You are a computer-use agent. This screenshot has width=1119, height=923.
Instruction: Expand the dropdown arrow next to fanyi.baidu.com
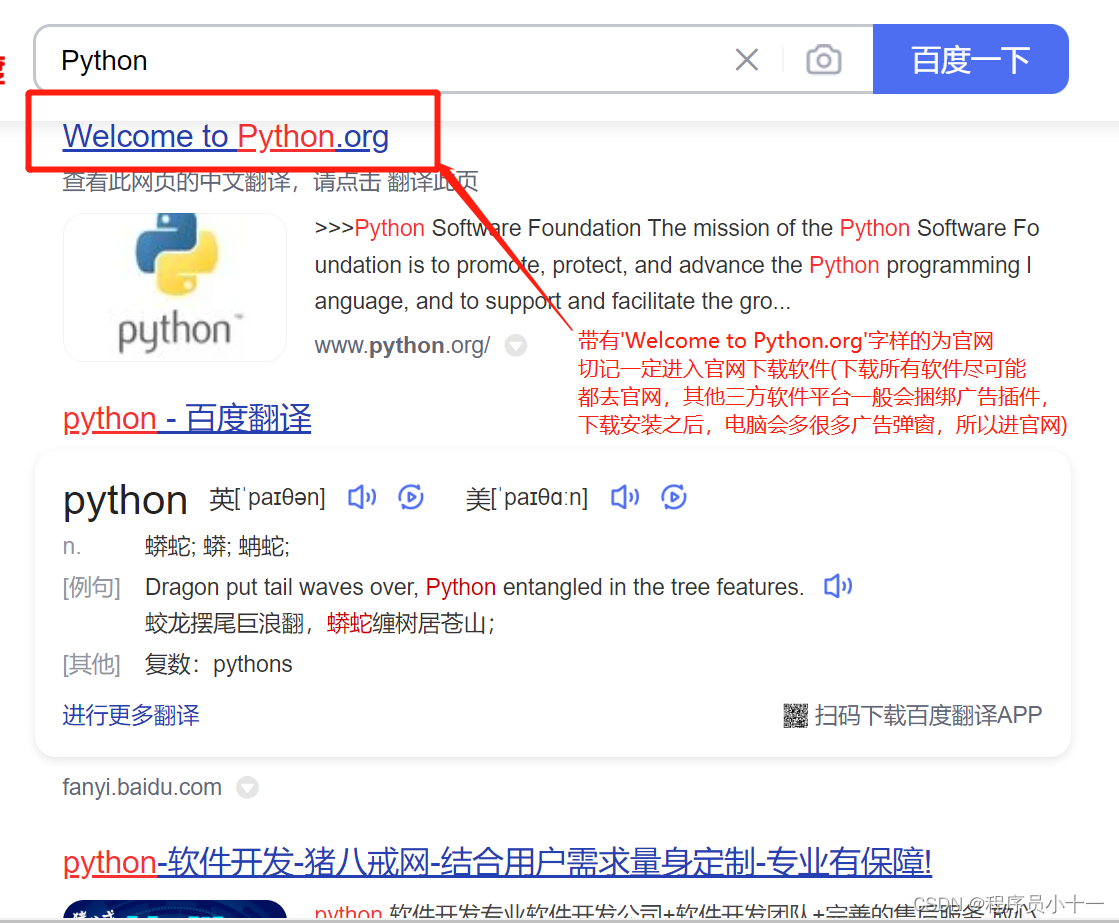pyautogui.click(x=247, y=787)
